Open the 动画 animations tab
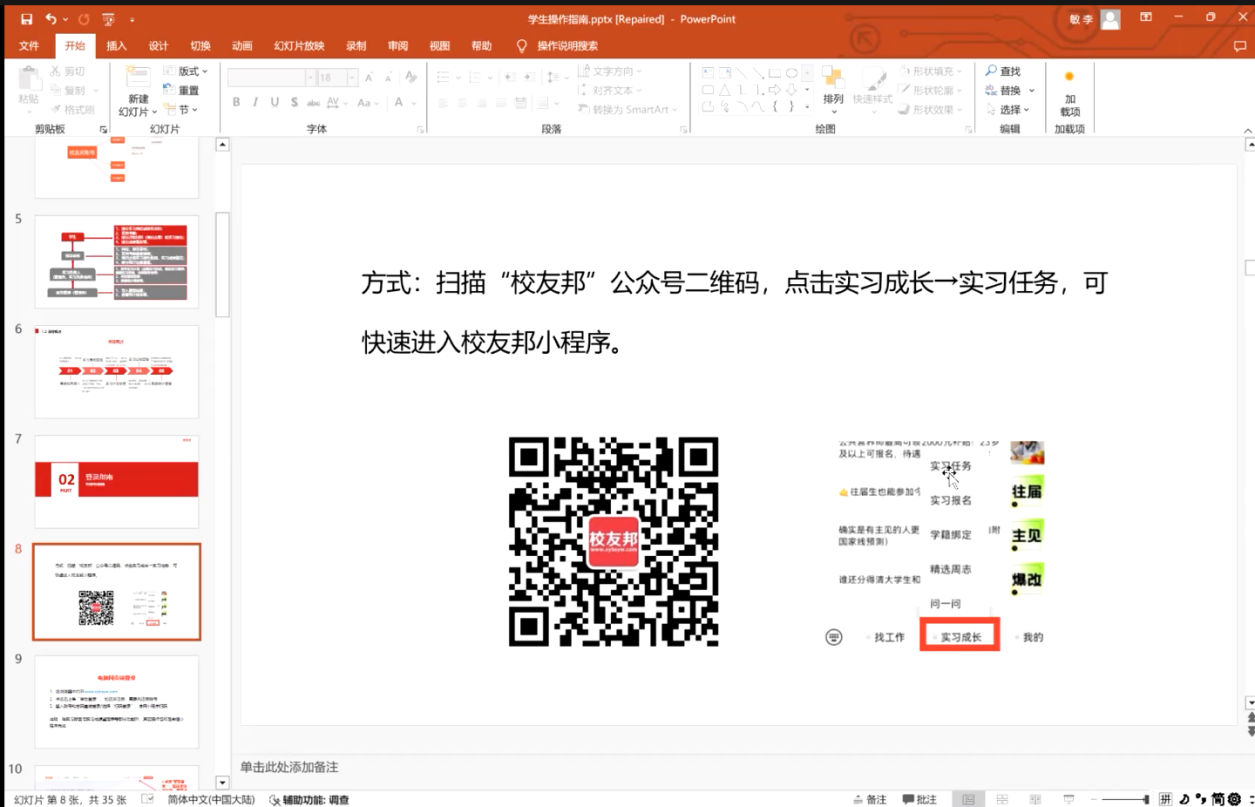The width and height of the screenshot is (1255, 807). coord(242,46)
